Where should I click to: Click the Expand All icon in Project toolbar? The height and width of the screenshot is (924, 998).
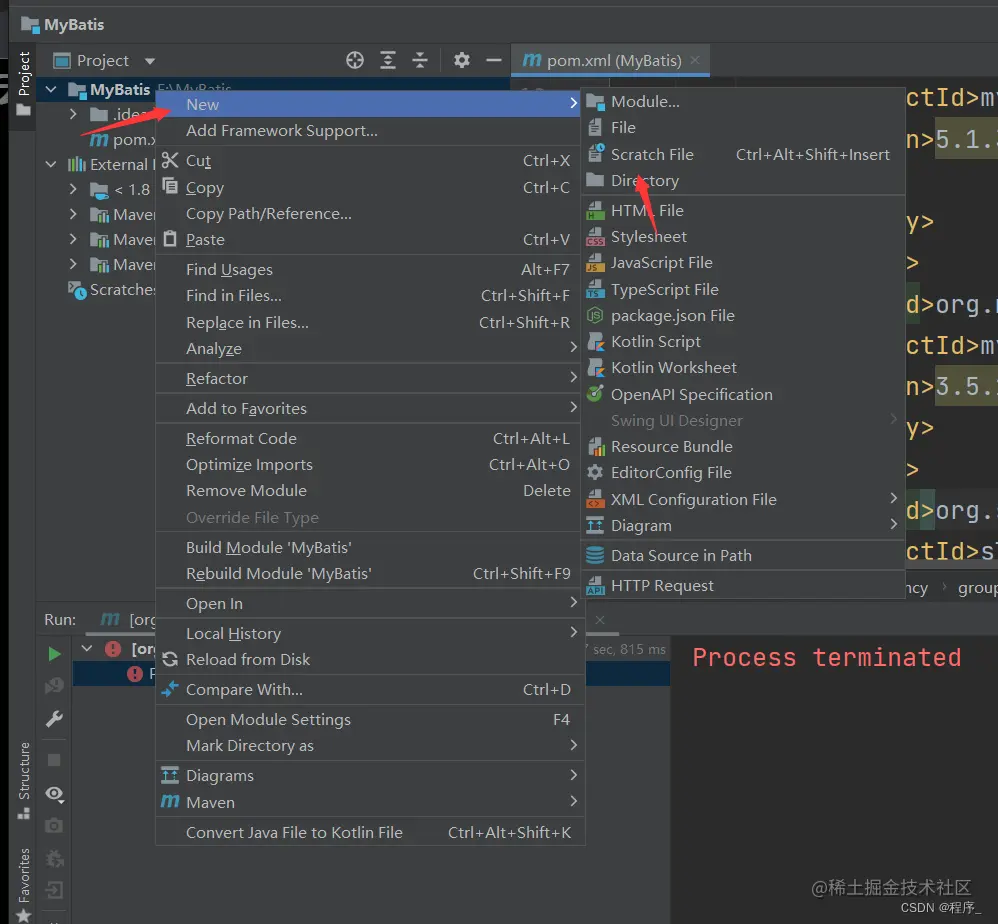coord(388,60)
